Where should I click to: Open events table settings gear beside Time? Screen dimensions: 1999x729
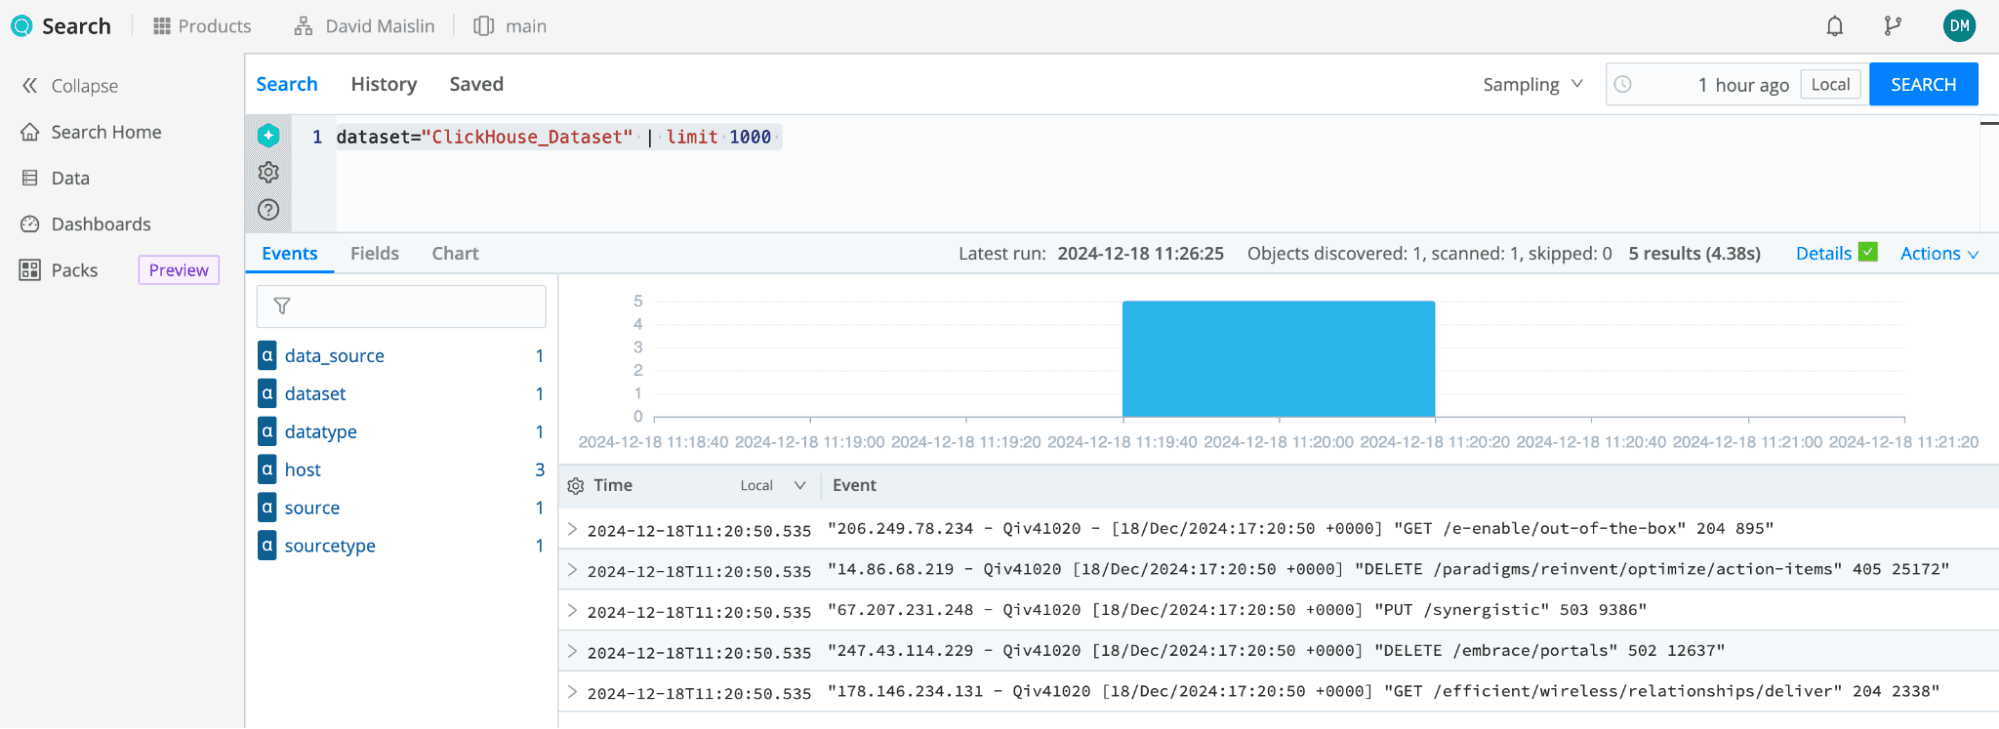coord(575,486)
